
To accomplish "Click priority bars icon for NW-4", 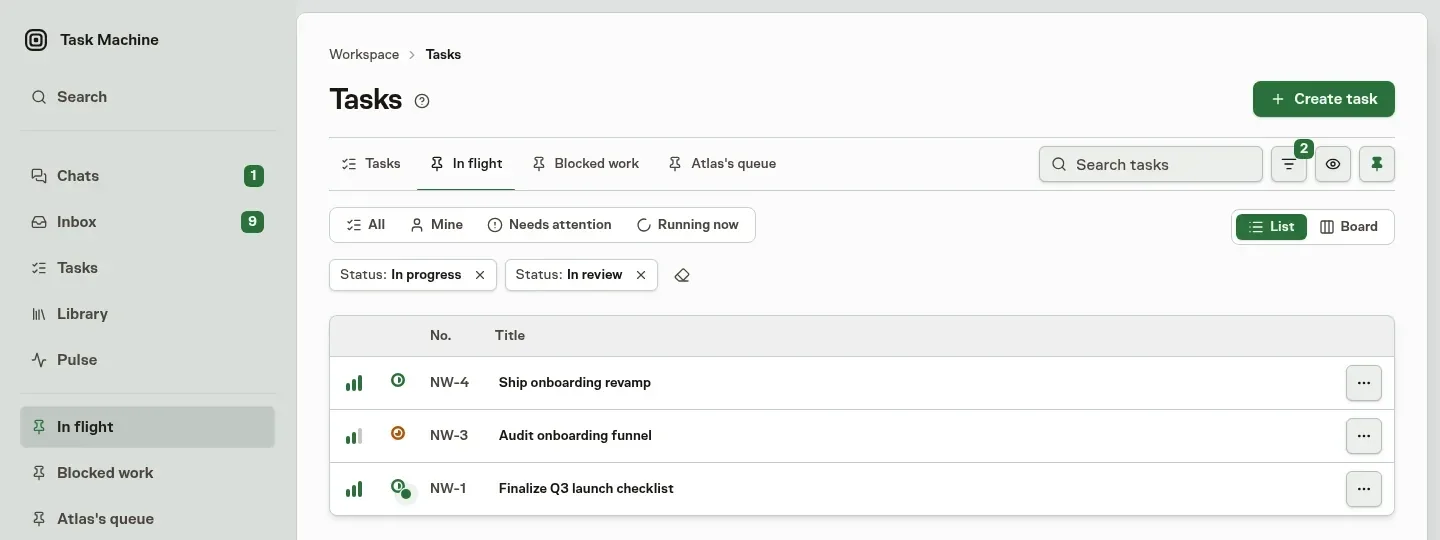I will coord(354,383).
